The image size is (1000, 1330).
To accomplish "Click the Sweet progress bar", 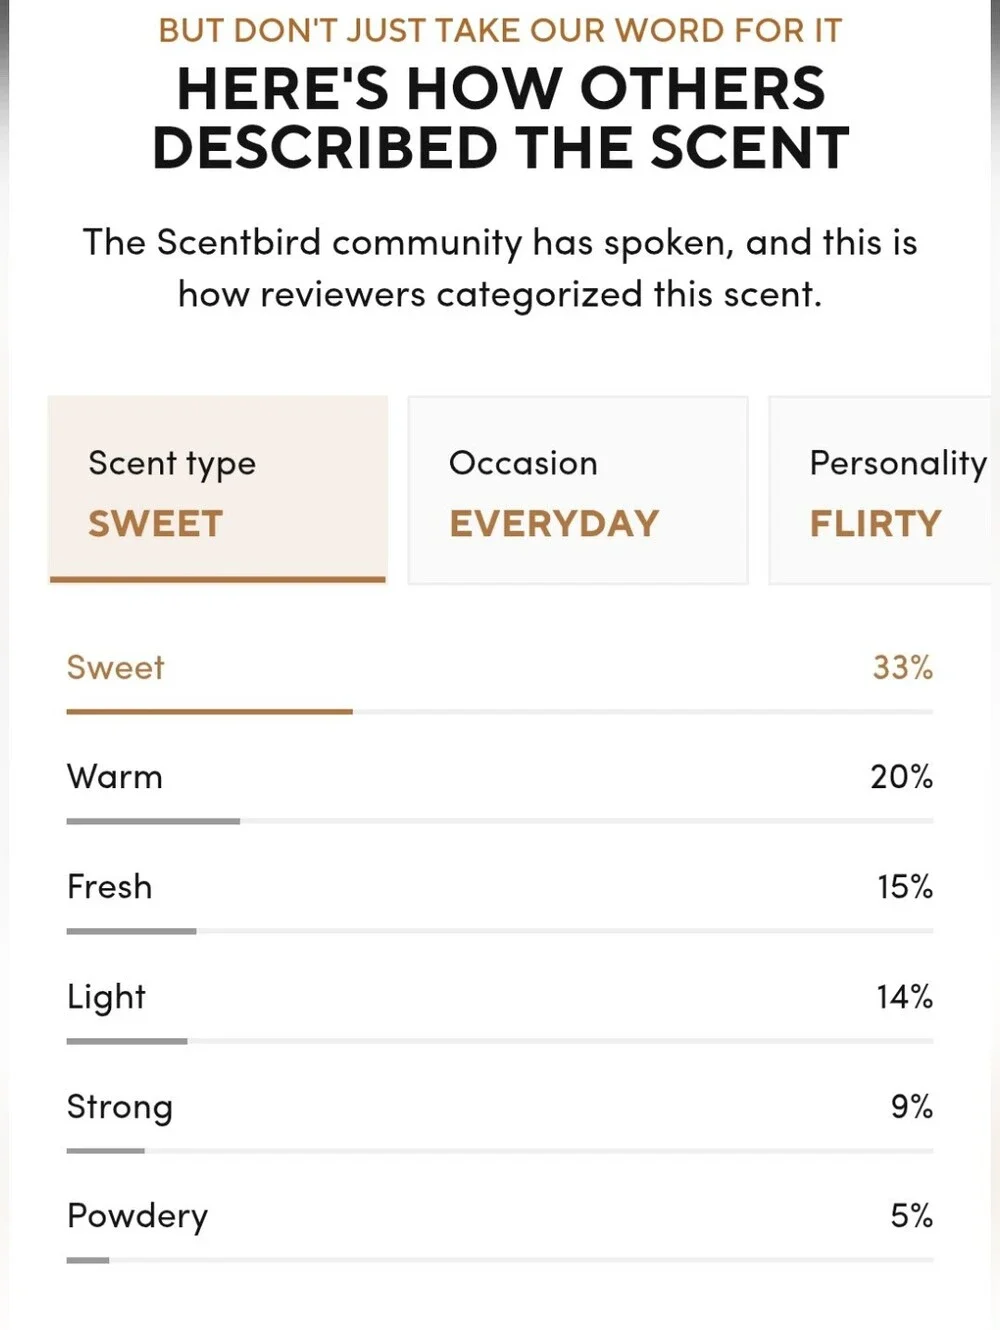I will (x=500, y=712).
